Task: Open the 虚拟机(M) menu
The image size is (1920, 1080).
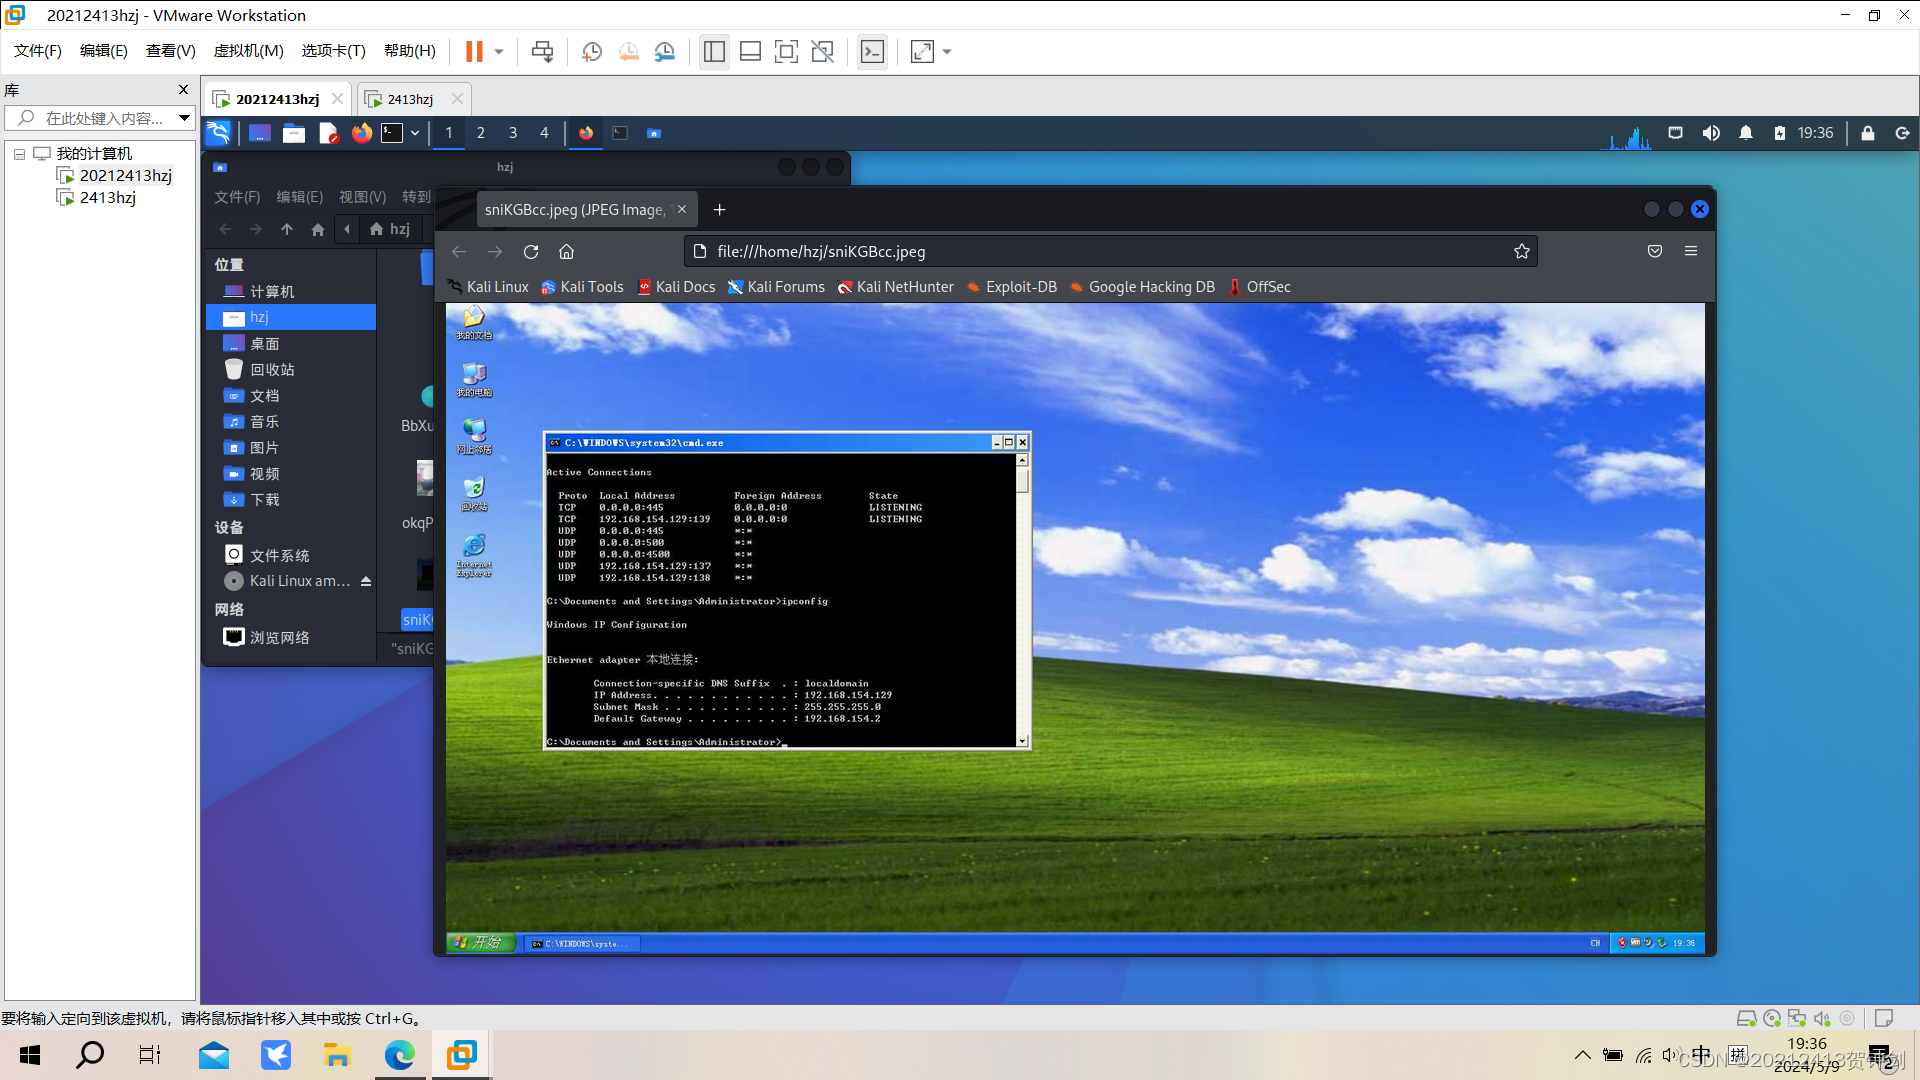Action: (x=248, y=51)
